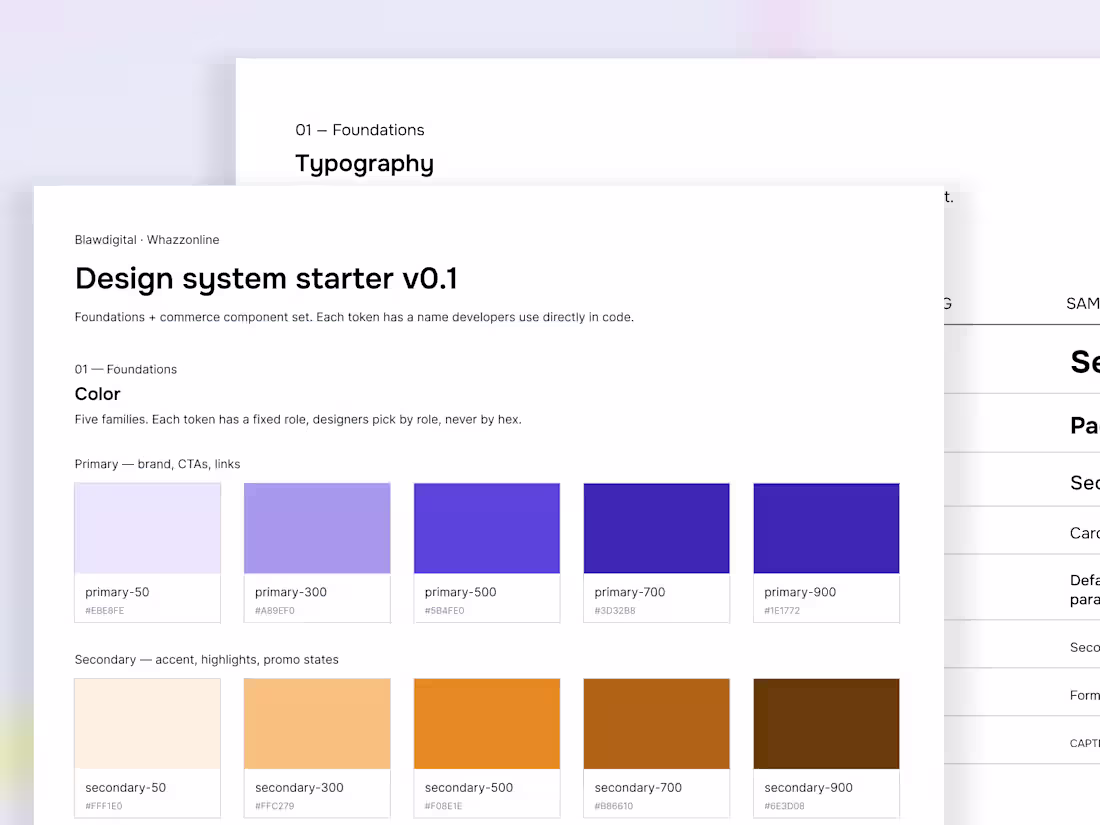Image resolution: width=1100 pixels, height=825 pixels.
Task: Choose the primary-700 color swatch
Action: click(x=657, y=528)
